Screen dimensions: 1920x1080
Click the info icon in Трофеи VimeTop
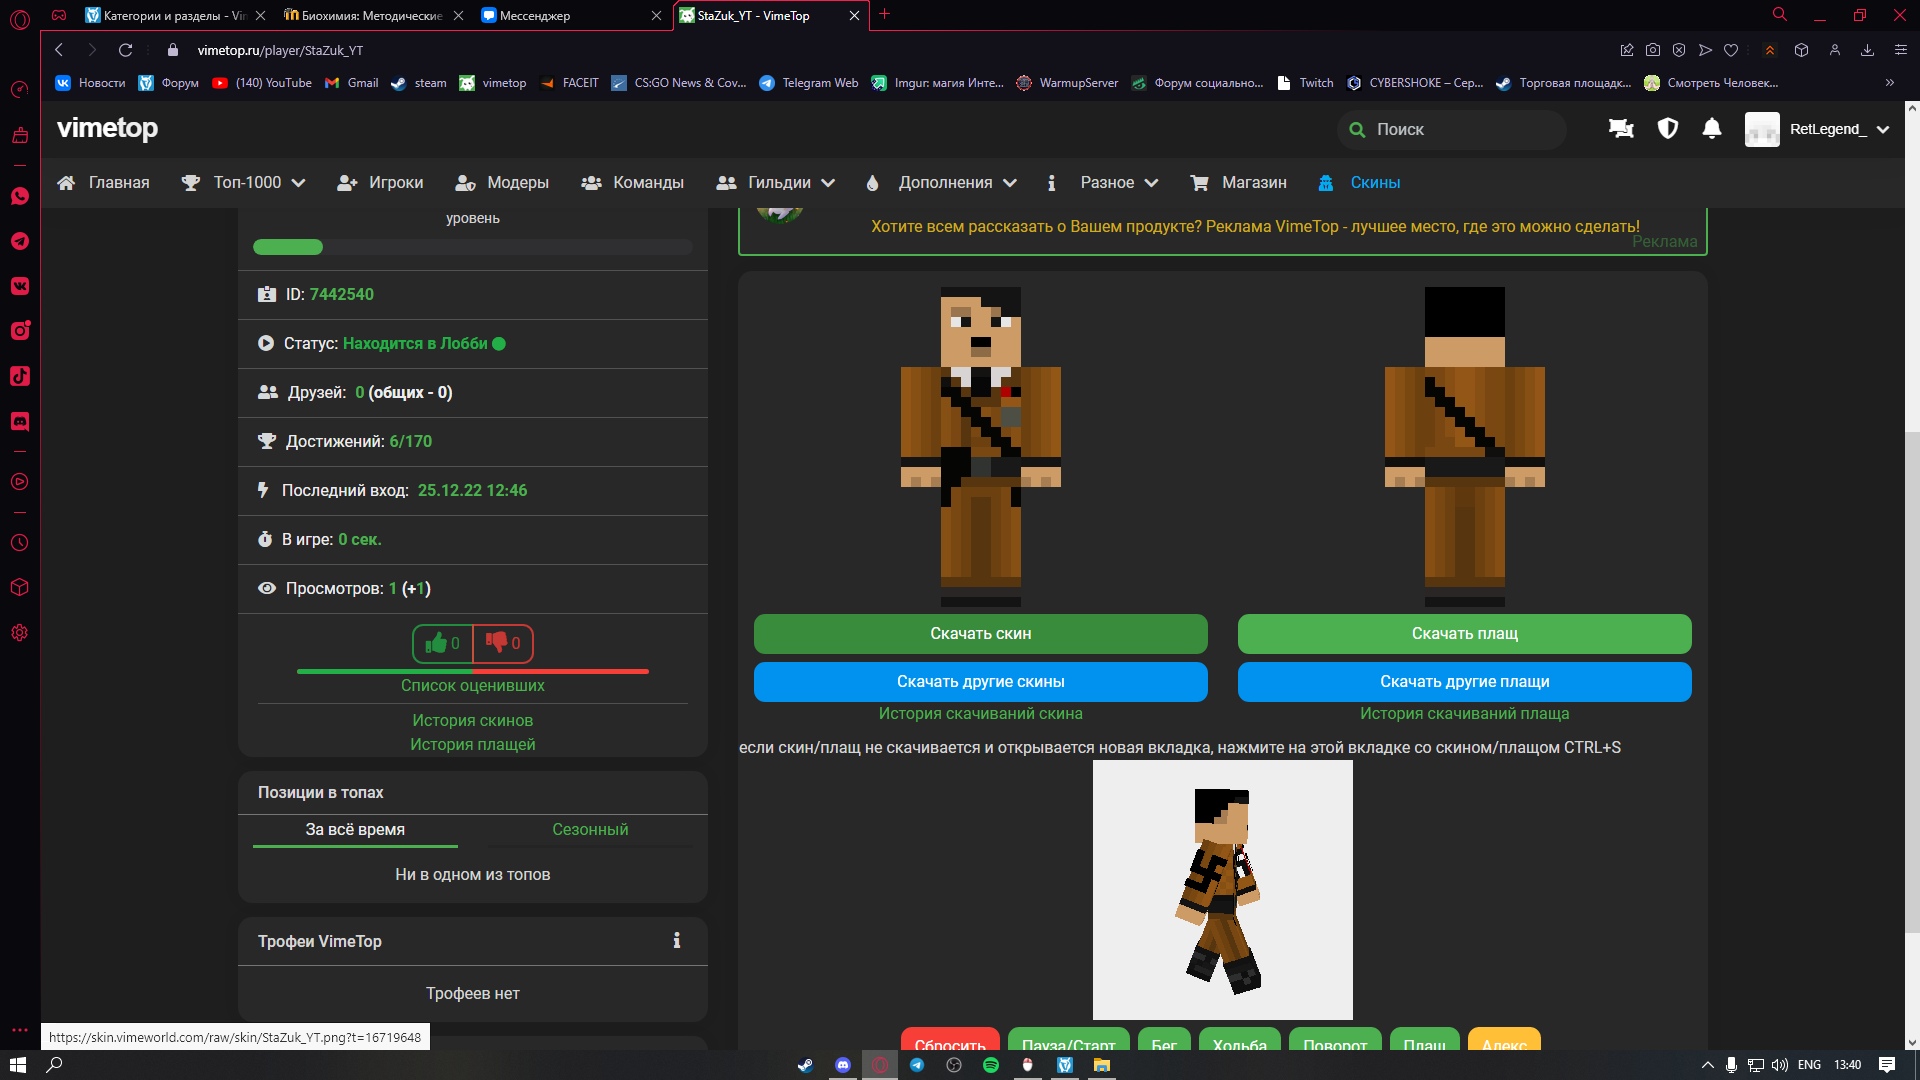click(677, 941)
